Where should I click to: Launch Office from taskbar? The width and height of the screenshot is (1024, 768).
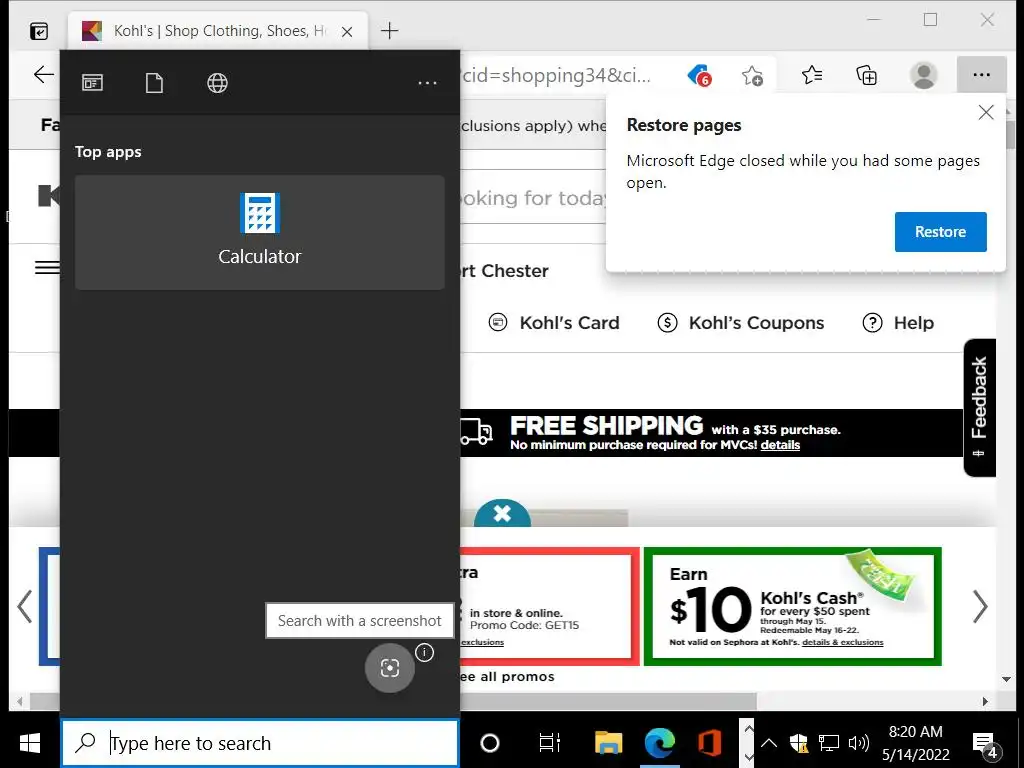(709, 743)
